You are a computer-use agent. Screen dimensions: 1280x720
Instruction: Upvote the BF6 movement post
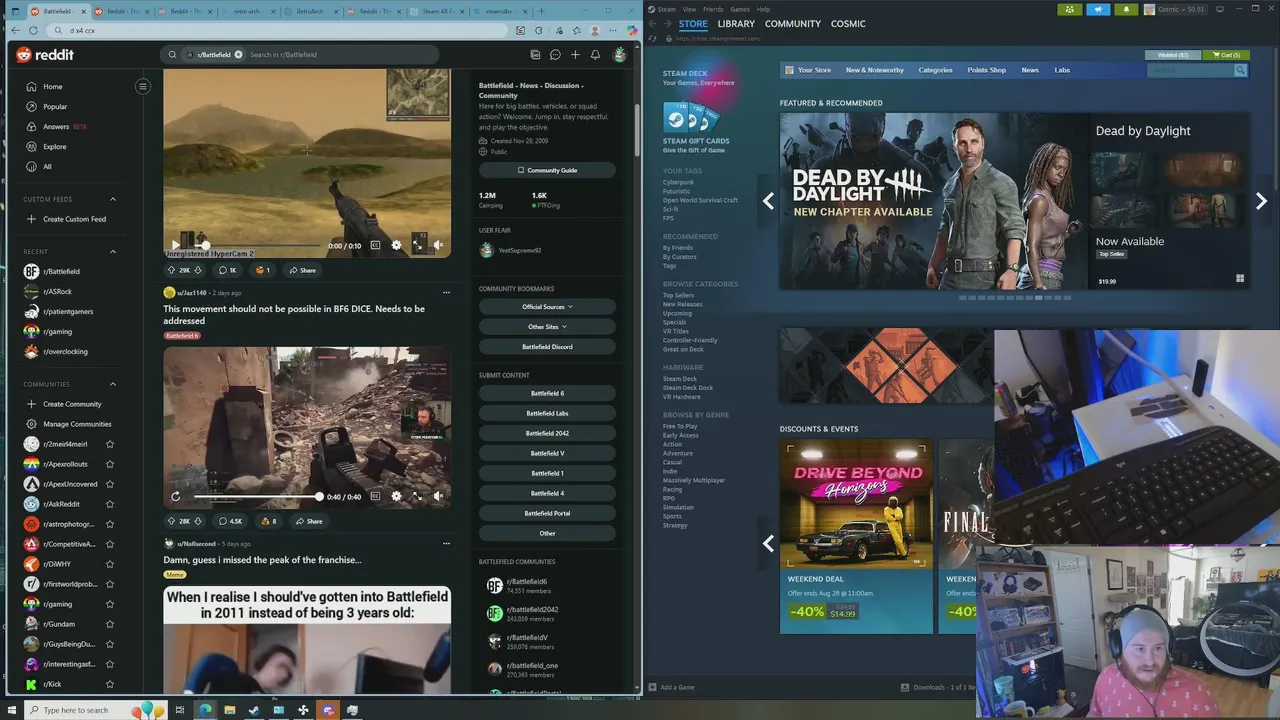tap(172, 521)
